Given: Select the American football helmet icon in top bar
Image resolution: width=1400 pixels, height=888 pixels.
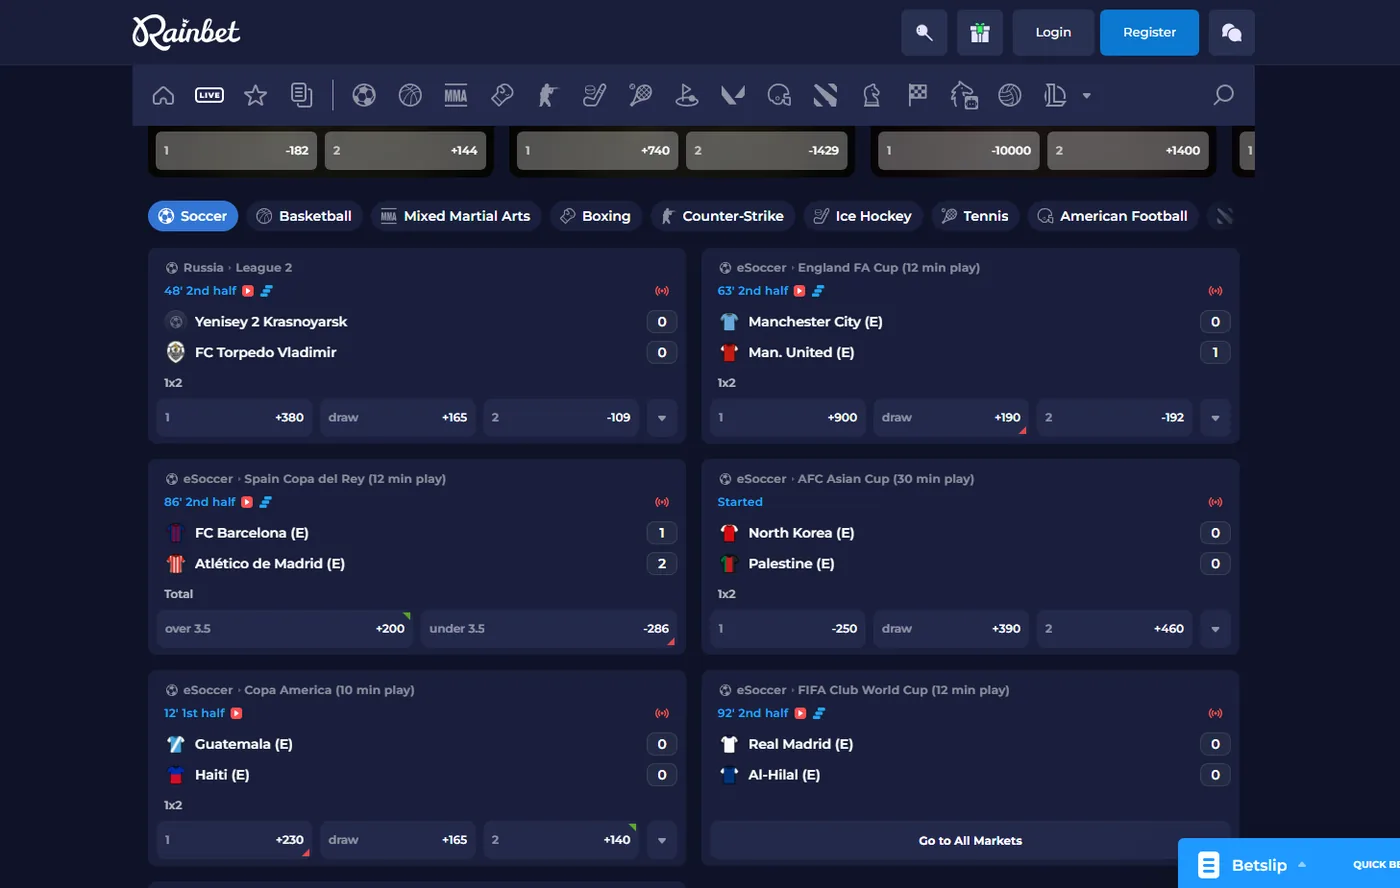Looking at the screenshot, I should [x=779, y=95].
